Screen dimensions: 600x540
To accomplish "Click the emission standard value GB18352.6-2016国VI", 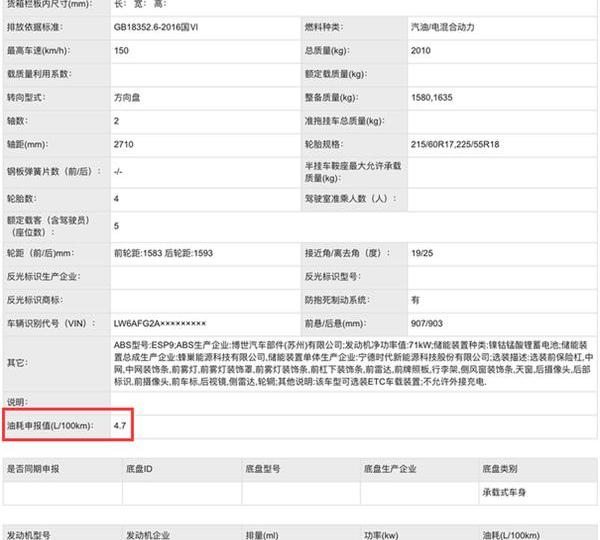I will click(156, 27).
